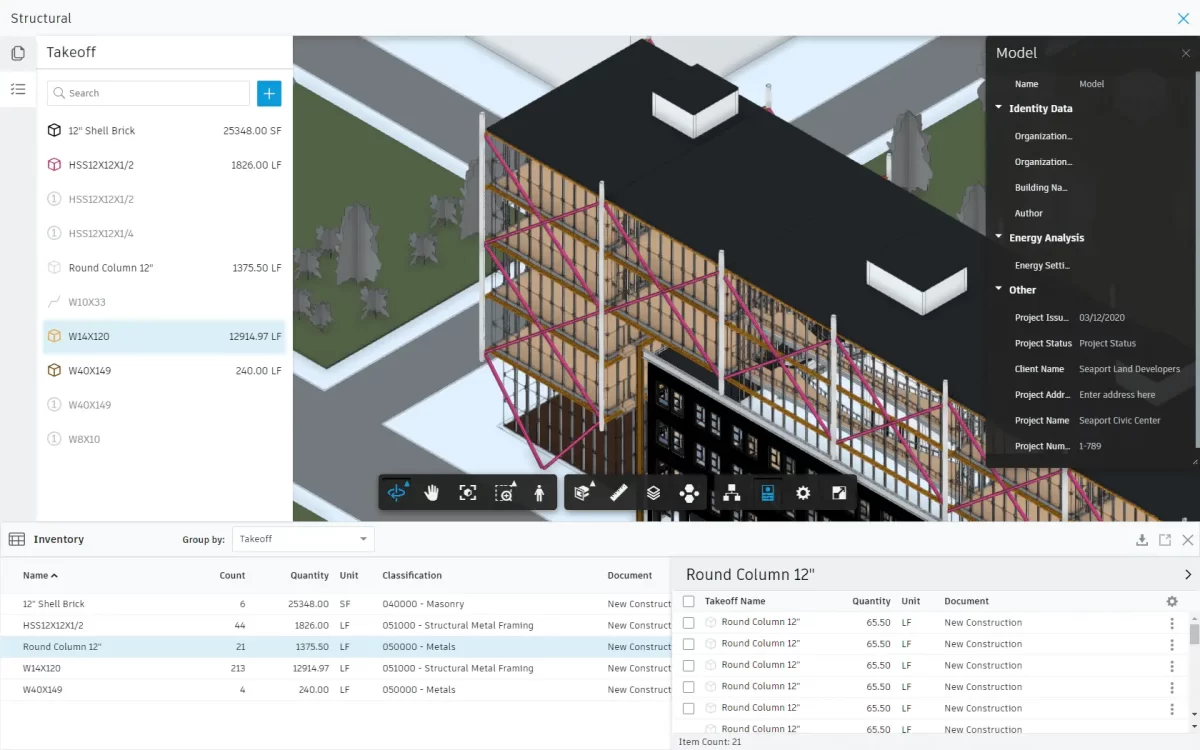Sort detail table by Takeoff Name header
This screenshot has width=1200, height=750.
point(735,601)
